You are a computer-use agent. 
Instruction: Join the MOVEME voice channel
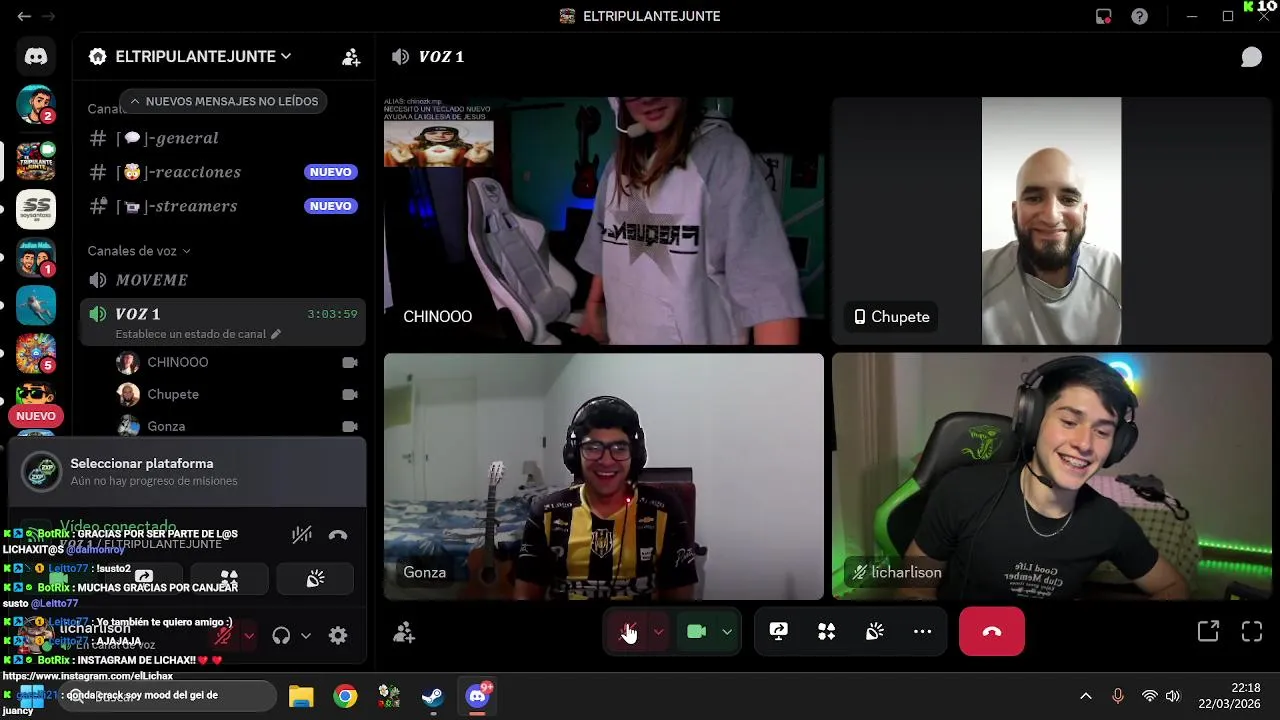222,280
